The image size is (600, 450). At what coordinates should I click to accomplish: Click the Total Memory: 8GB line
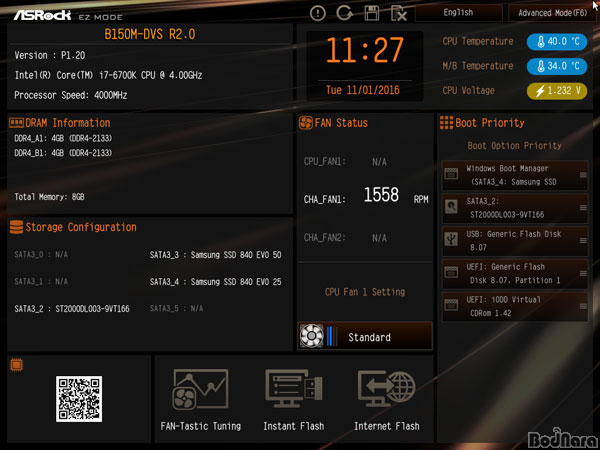click(49, 197)
